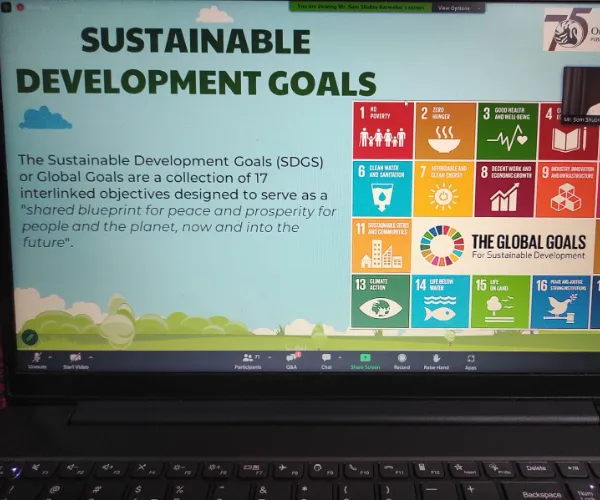Click the Record button
600x500 pixels.
pos(402,362)
